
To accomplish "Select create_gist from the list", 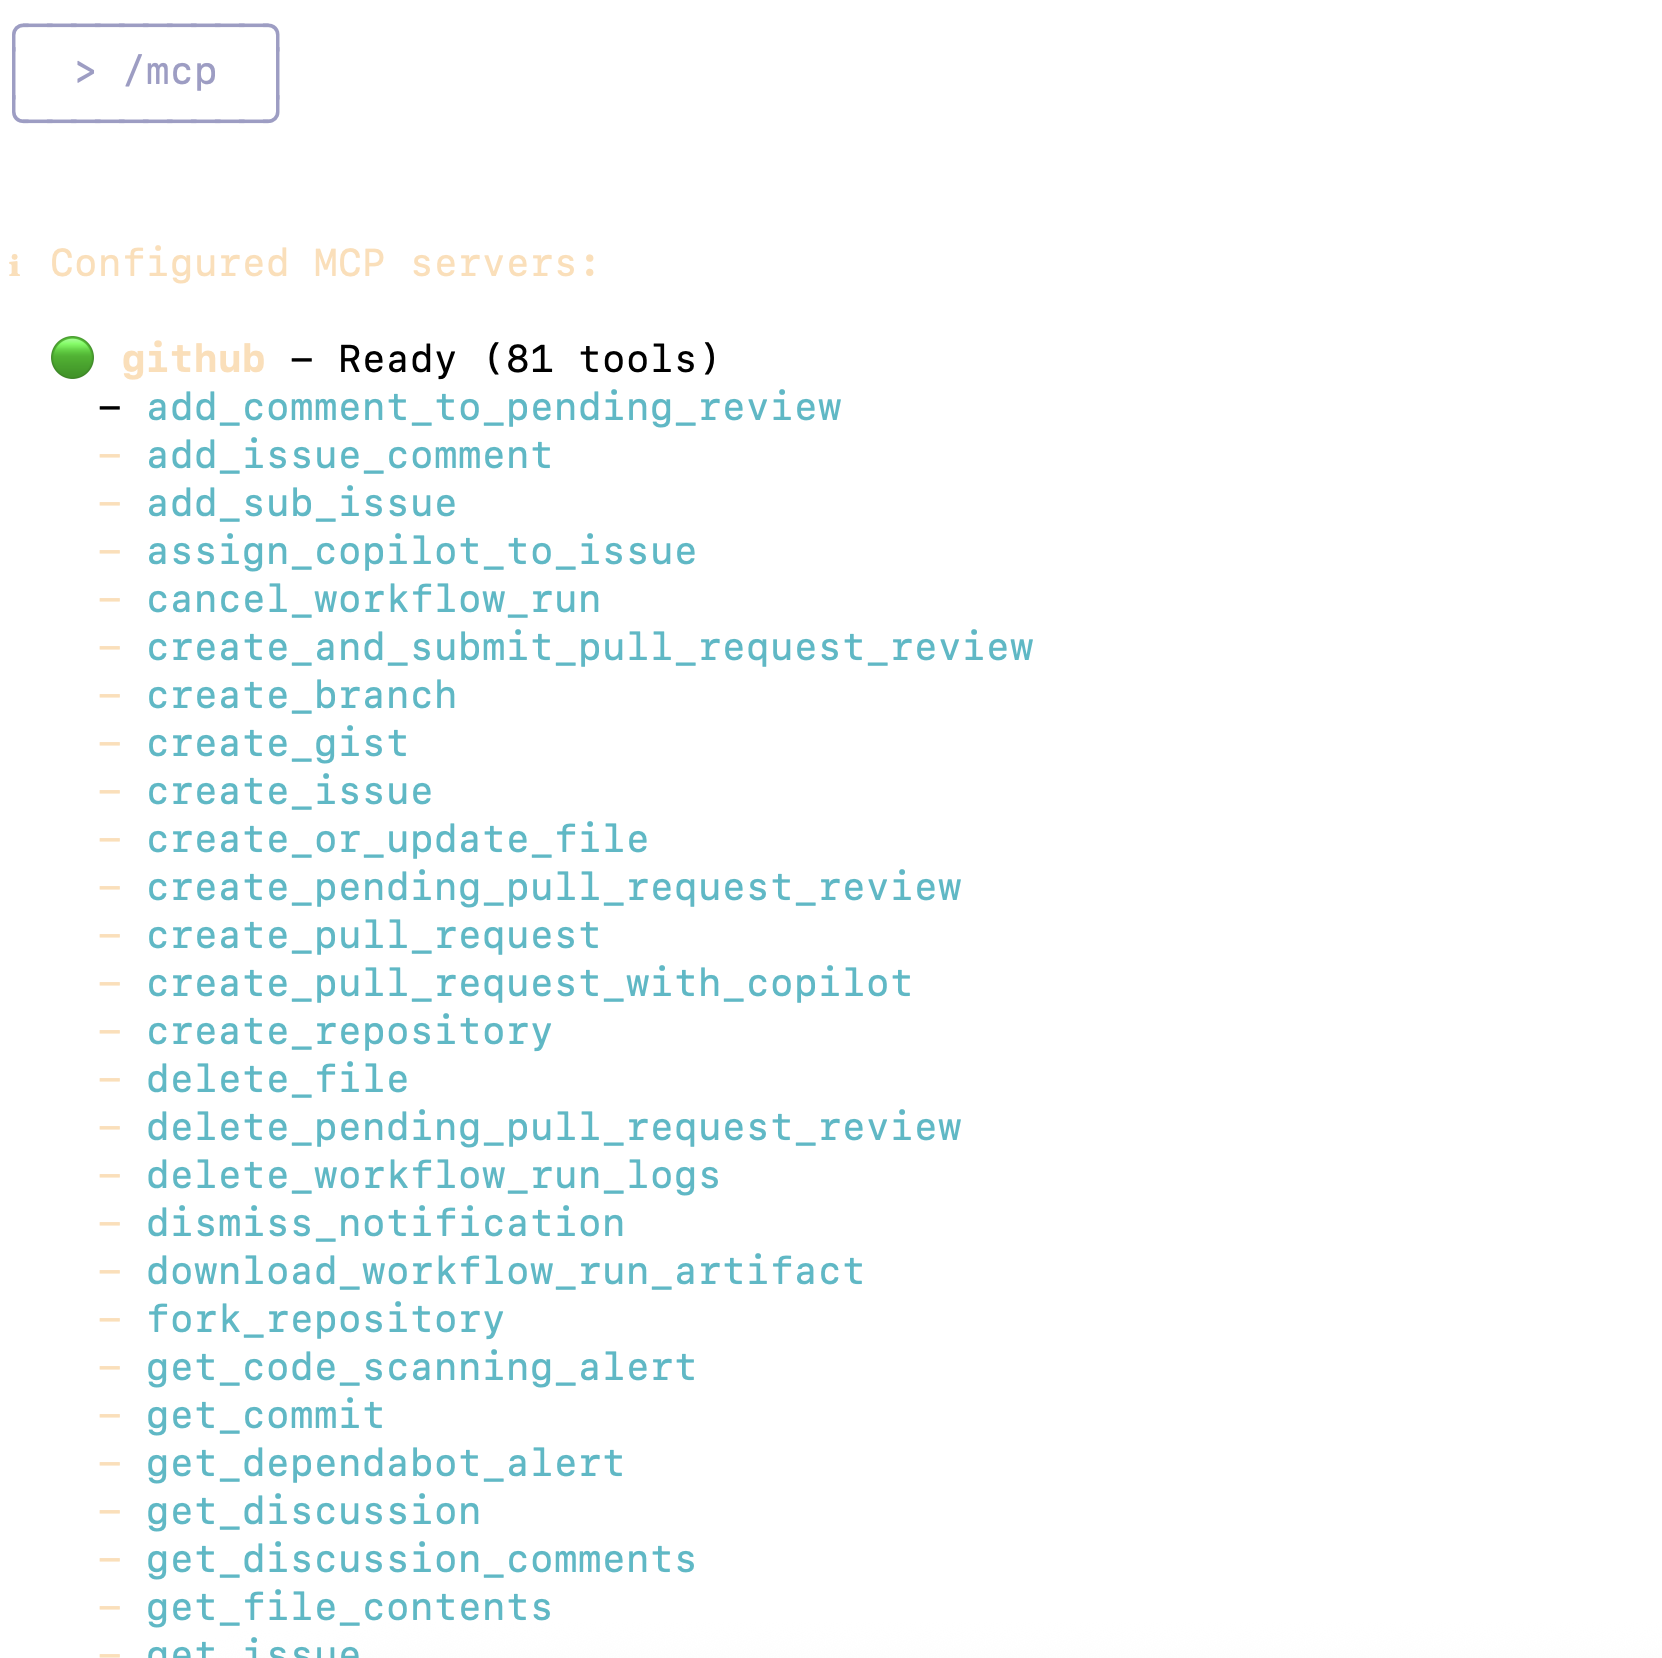I will coord(277,744).
